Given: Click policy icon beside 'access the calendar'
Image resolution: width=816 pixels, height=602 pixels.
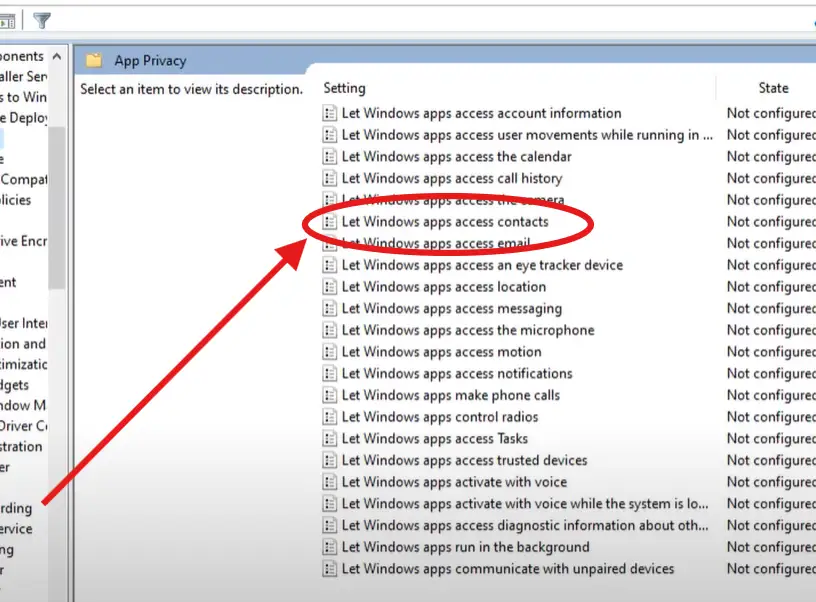Looking at the screenshot, I should click(329, 157).
